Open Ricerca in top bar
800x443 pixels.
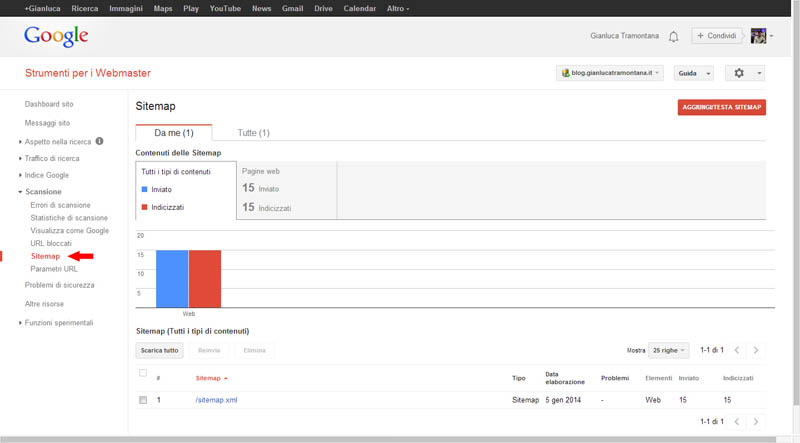(85, 8)
